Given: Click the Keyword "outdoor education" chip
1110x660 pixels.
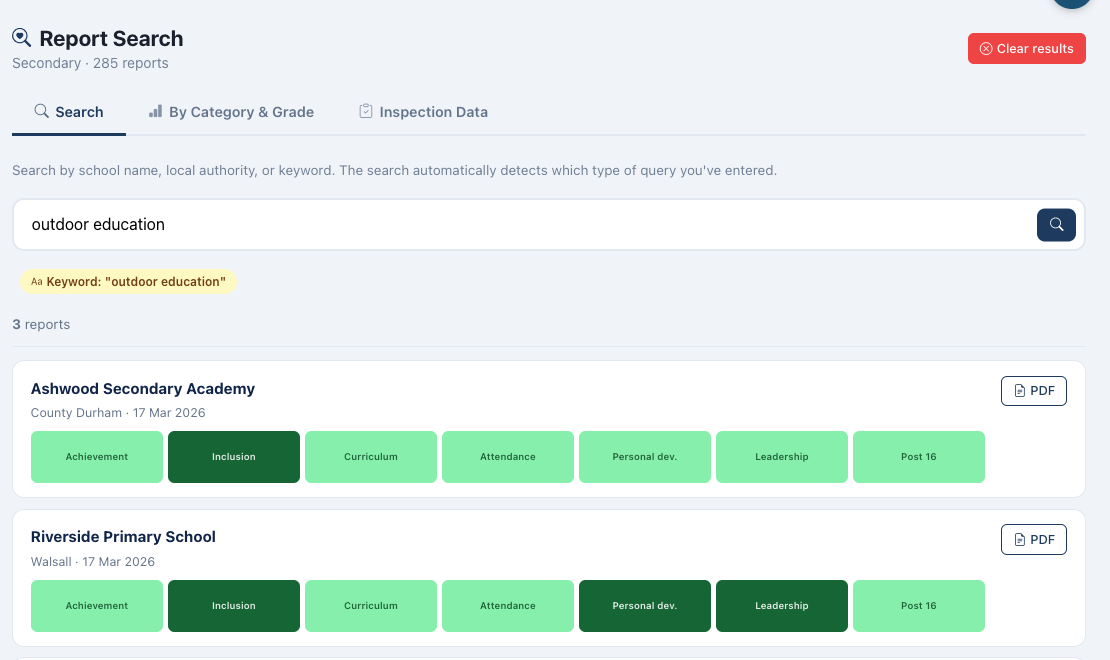Looking at the screenshot, I should [x=128, y=282].
